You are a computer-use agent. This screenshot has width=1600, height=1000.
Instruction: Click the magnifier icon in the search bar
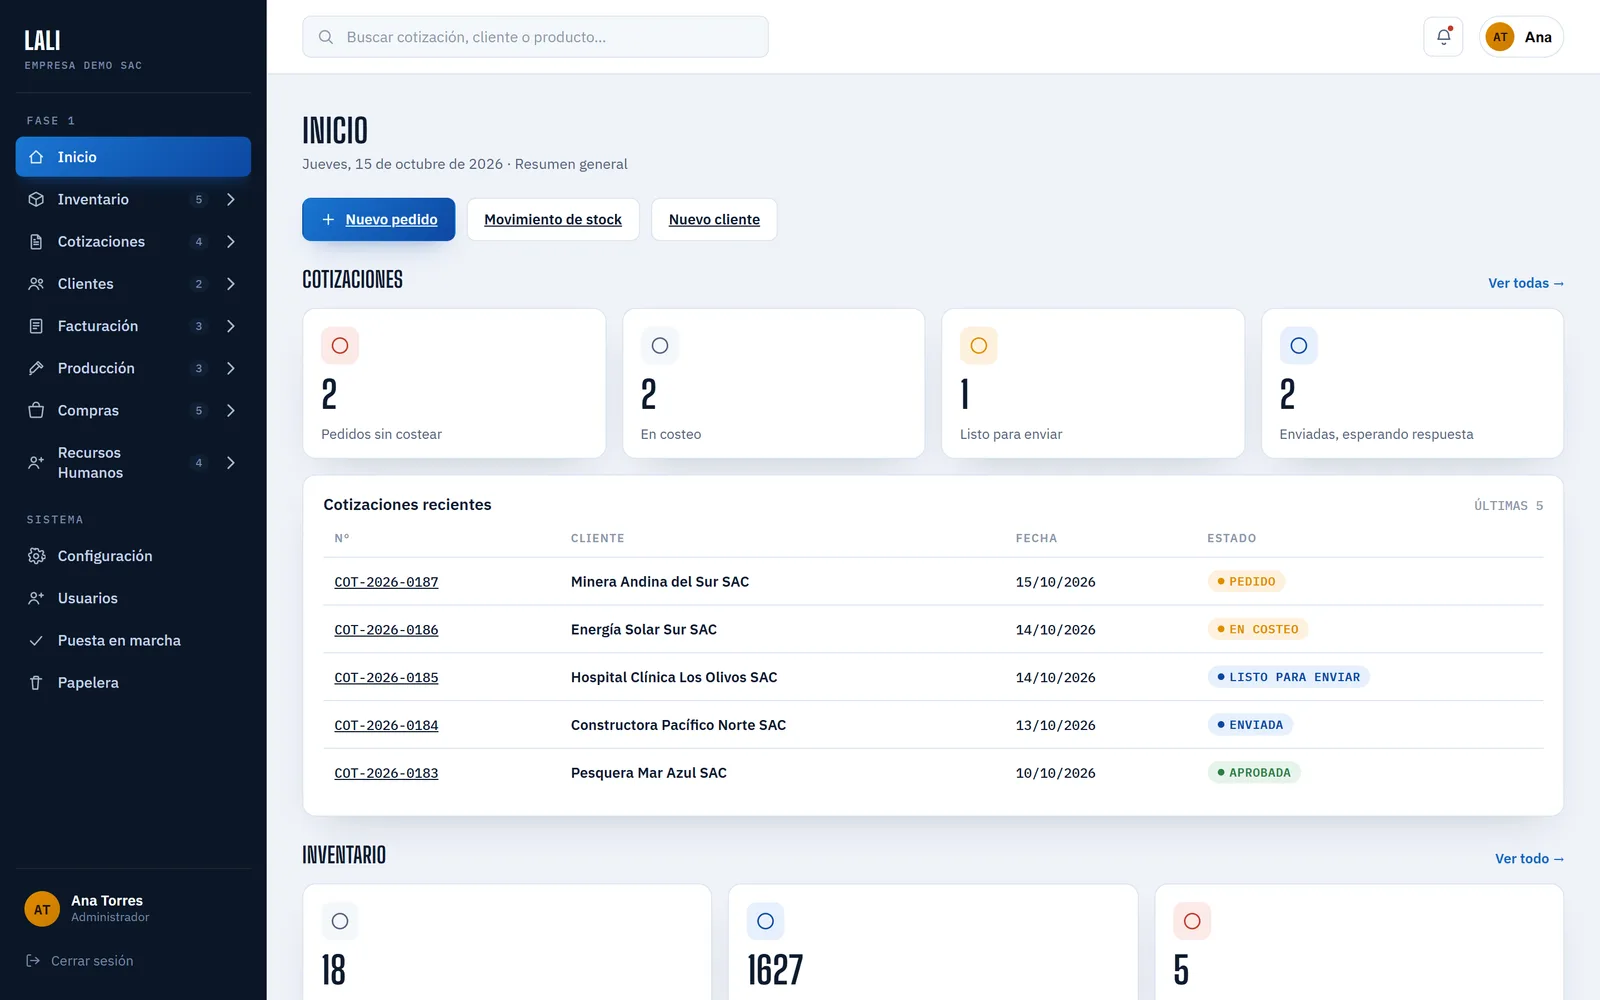point(326,37)
